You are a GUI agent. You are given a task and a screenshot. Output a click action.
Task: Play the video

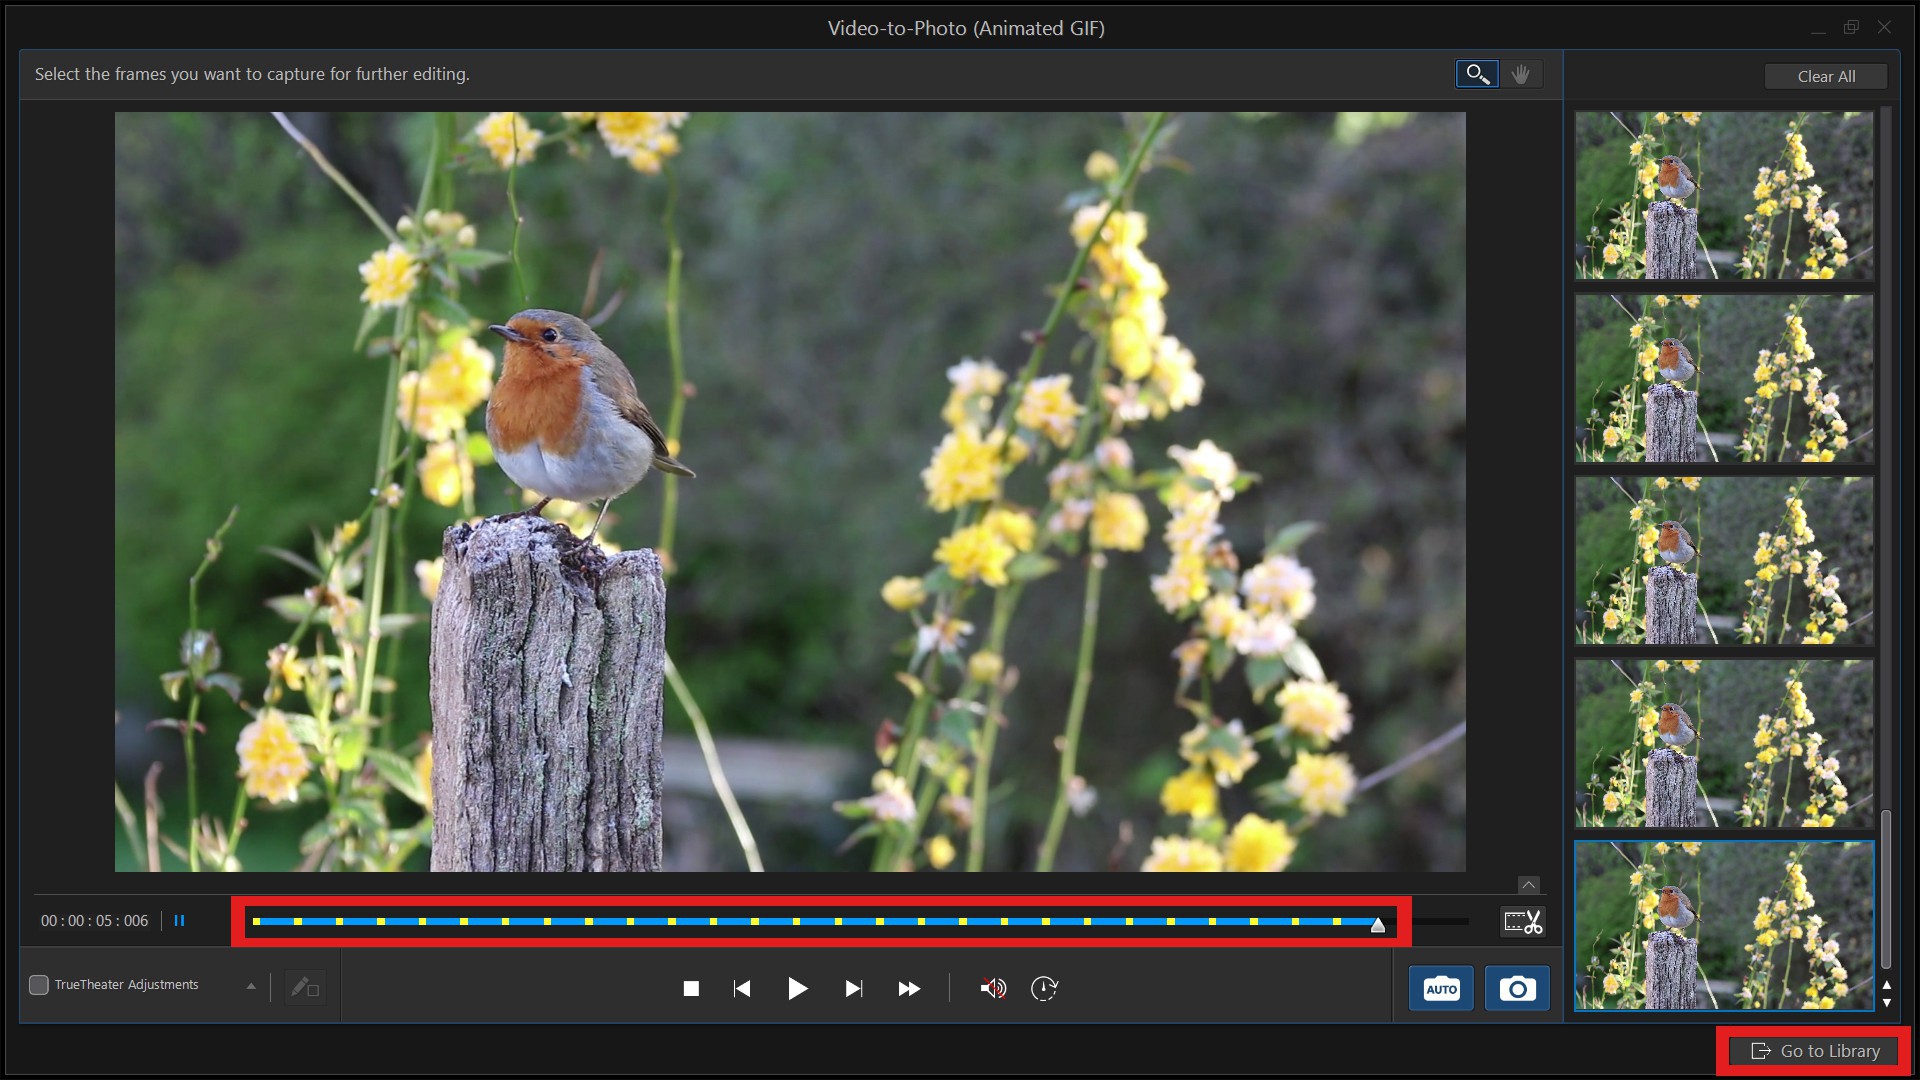[x=797, y=989]
